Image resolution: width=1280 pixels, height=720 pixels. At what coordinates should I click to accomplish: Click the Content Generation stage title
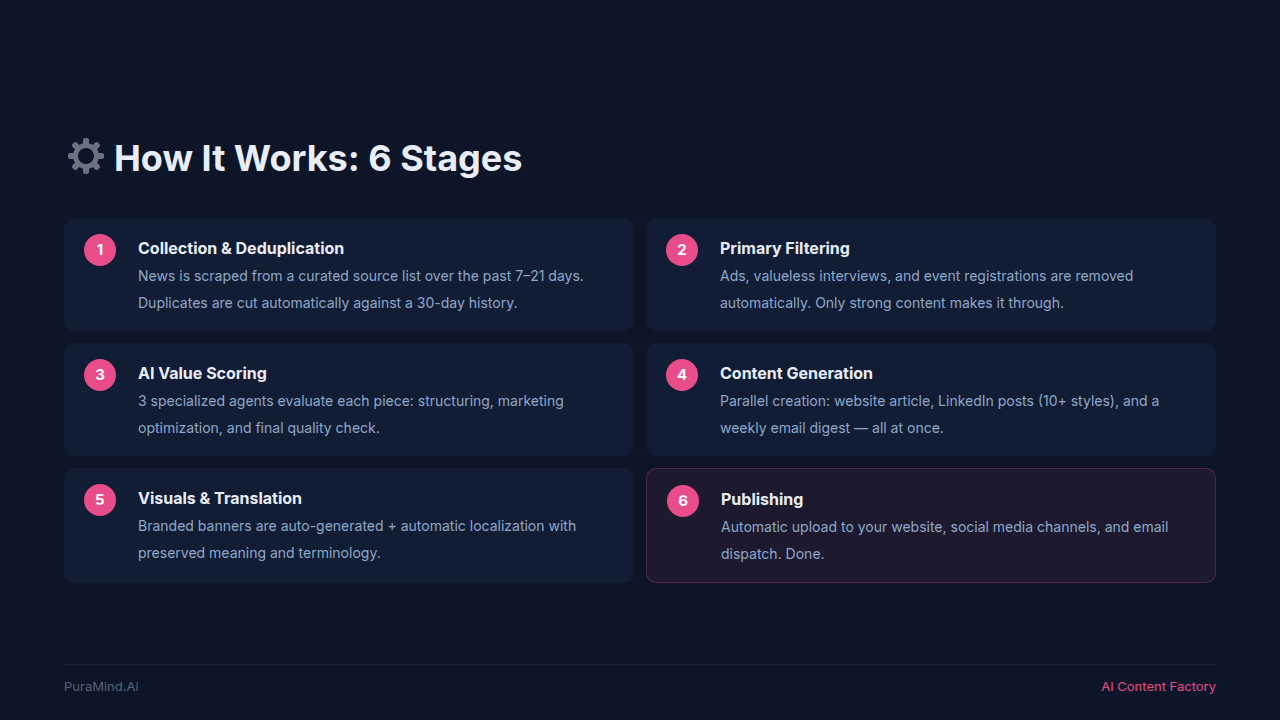tap(796, 373)
